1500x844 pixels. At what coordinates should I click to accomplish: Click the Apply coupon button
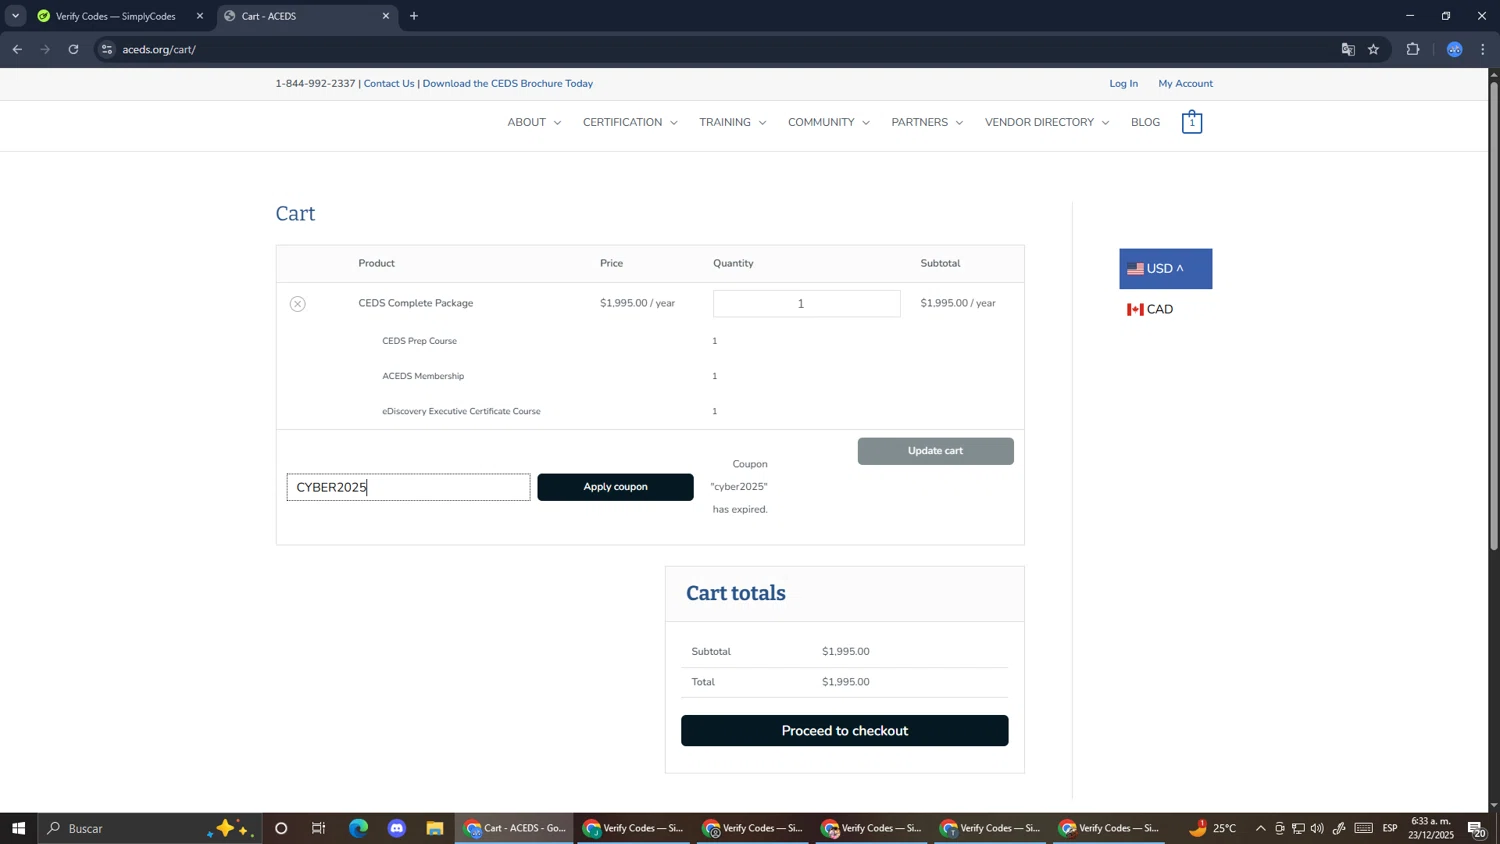tap(615, 487)
